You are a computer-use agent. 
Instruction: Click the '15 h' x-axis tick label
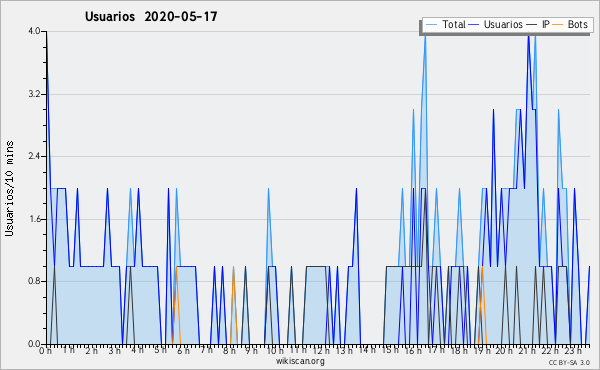pos(390,350)
